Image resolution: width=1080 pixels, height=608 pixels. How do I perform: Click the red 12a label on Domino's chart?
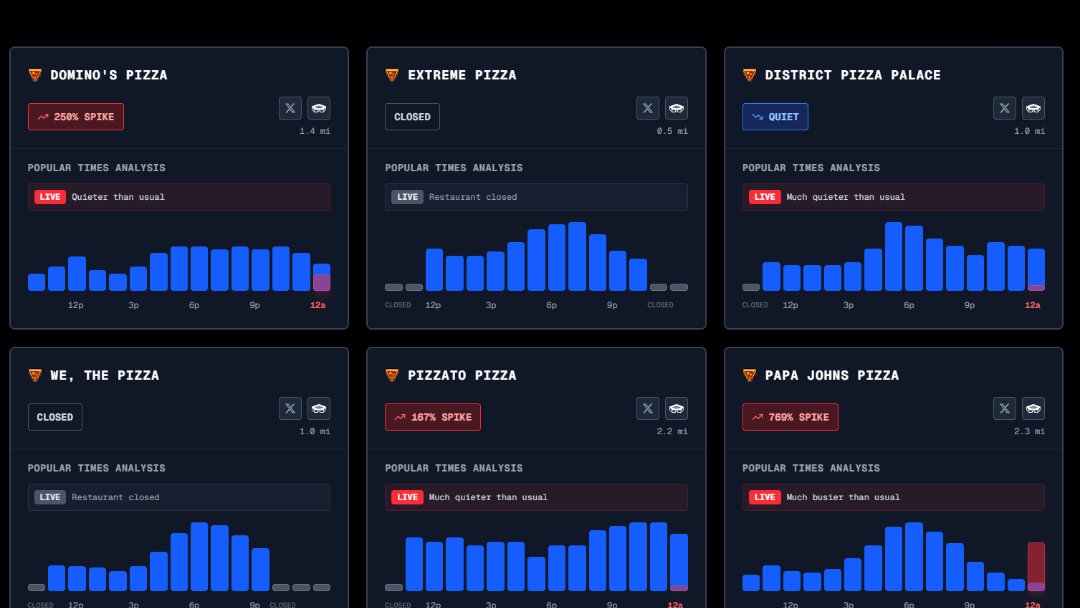pyautogui.click(x=318, y=305)
